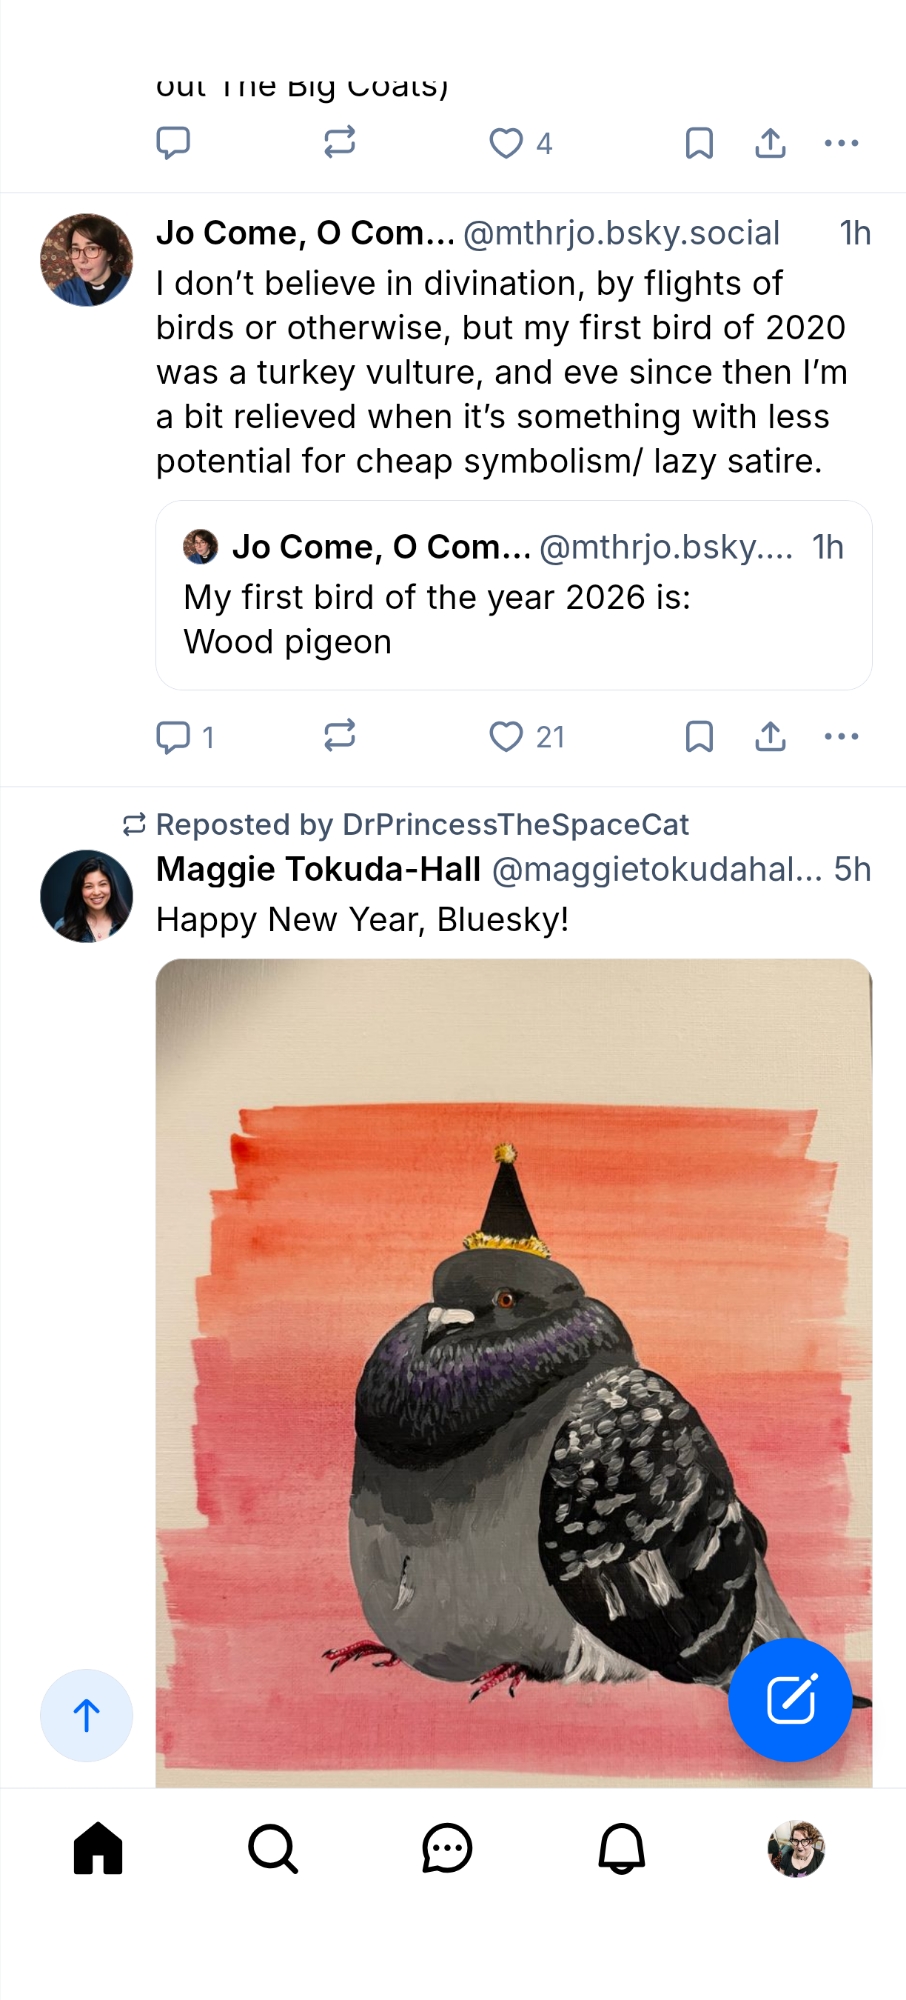Like the top post with 4 likes
Viewport: 906px width, 2000px height.
[x=506, y=144]
